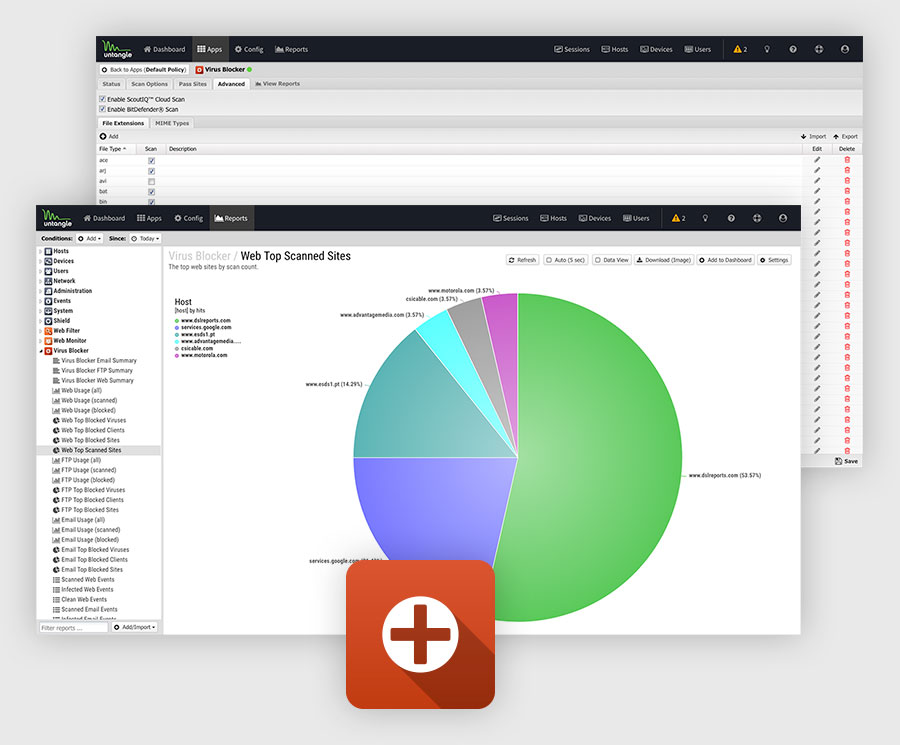Select Status tab in Virus Blocker window

pyautogui.click(x=111, y=84)
